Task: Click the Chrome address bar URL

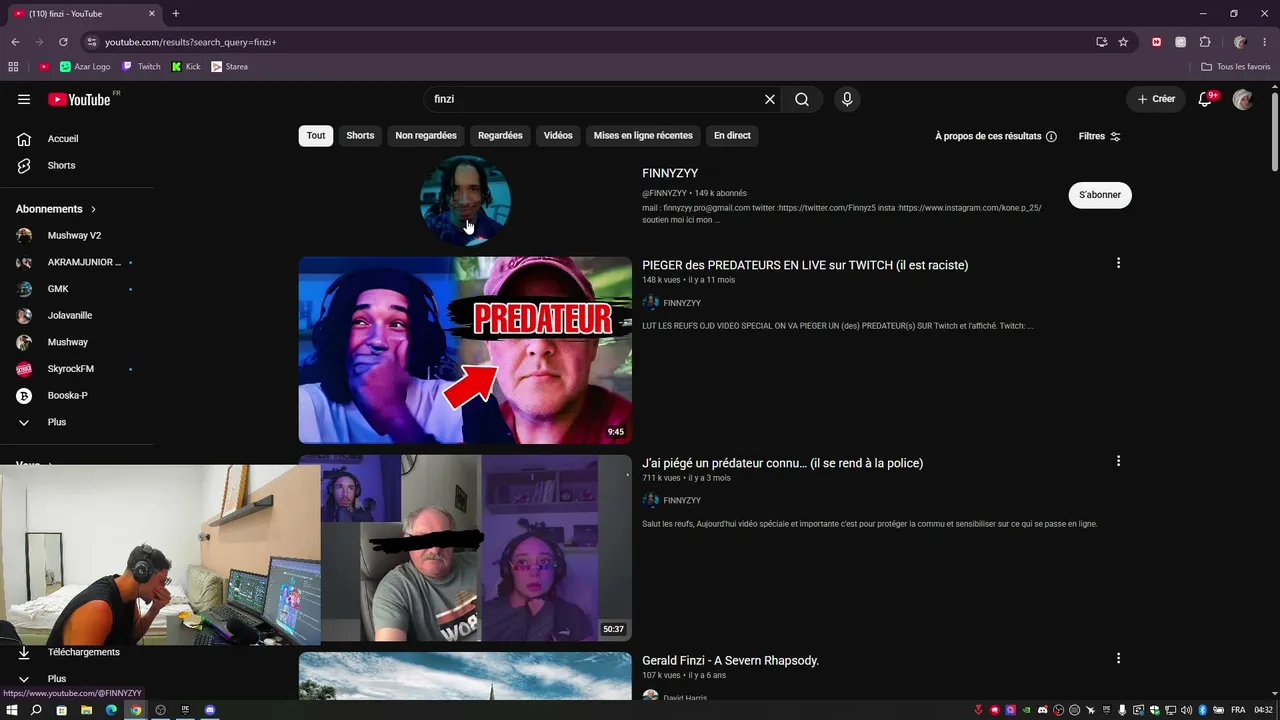Action: pos(190,42)
